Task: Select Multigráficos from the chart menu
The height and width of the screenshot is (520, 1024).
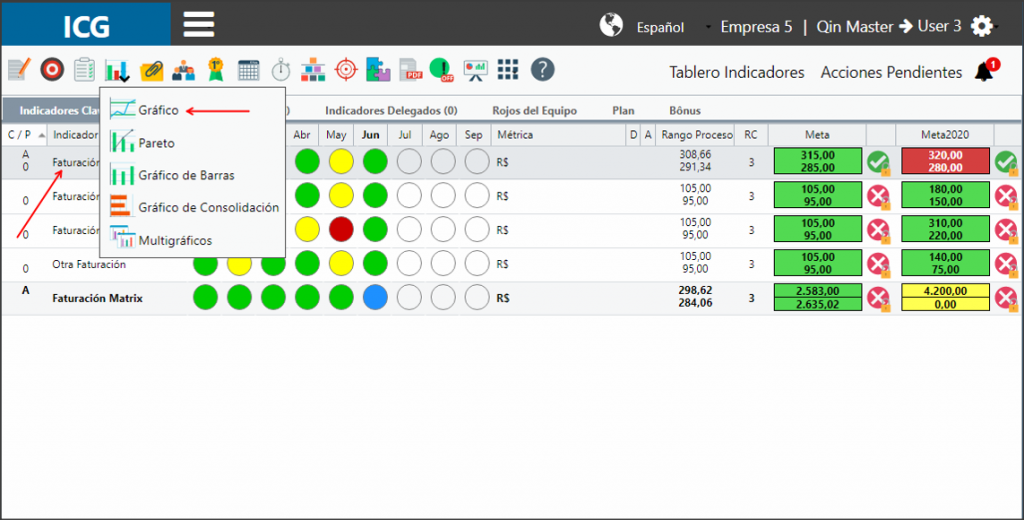Action: click(175, 240)
